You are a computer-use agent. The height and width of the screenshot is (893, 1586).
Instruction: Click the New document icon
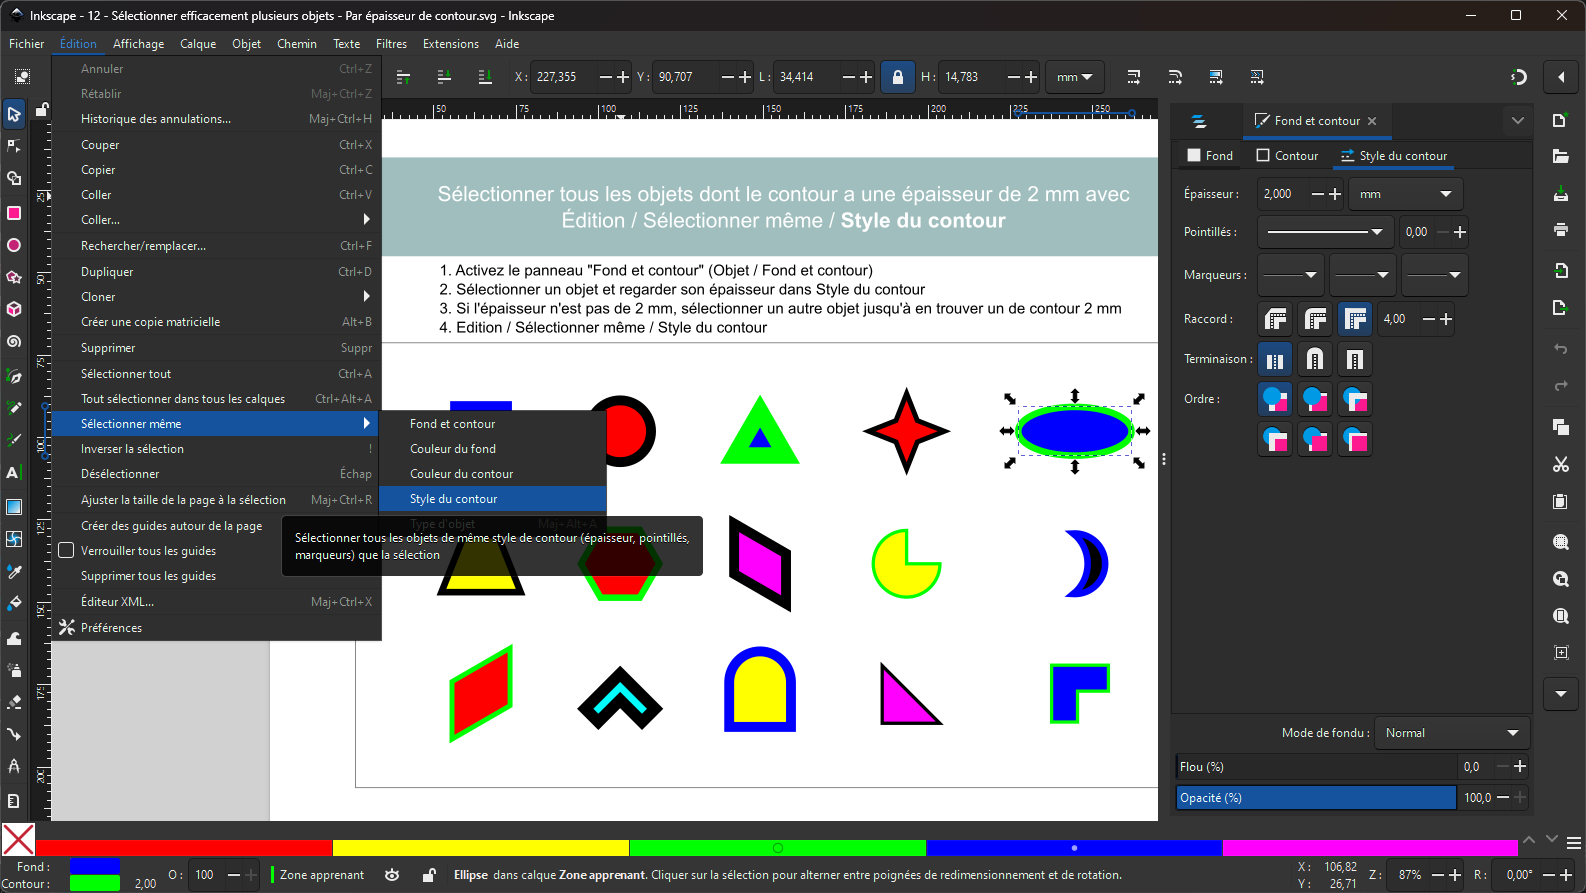pyautogui.click(x=1560, y=120)
